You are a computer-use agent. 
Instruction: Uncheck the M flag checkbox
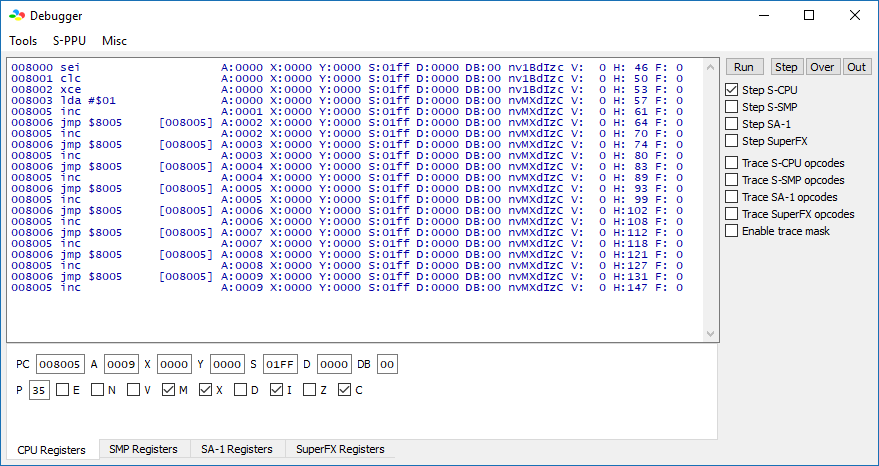coord(169,390)
